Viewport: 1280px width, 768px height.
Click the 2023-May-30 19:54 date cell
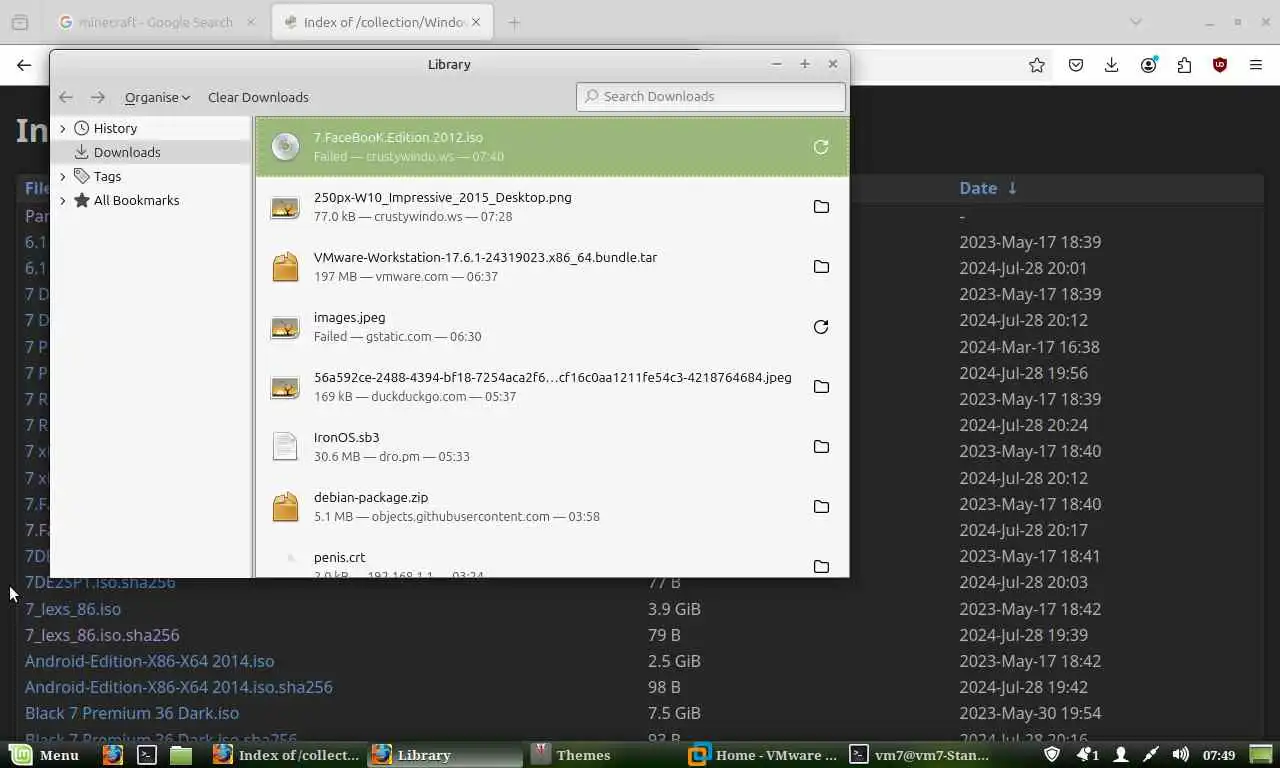click(x=1030, y=713)
